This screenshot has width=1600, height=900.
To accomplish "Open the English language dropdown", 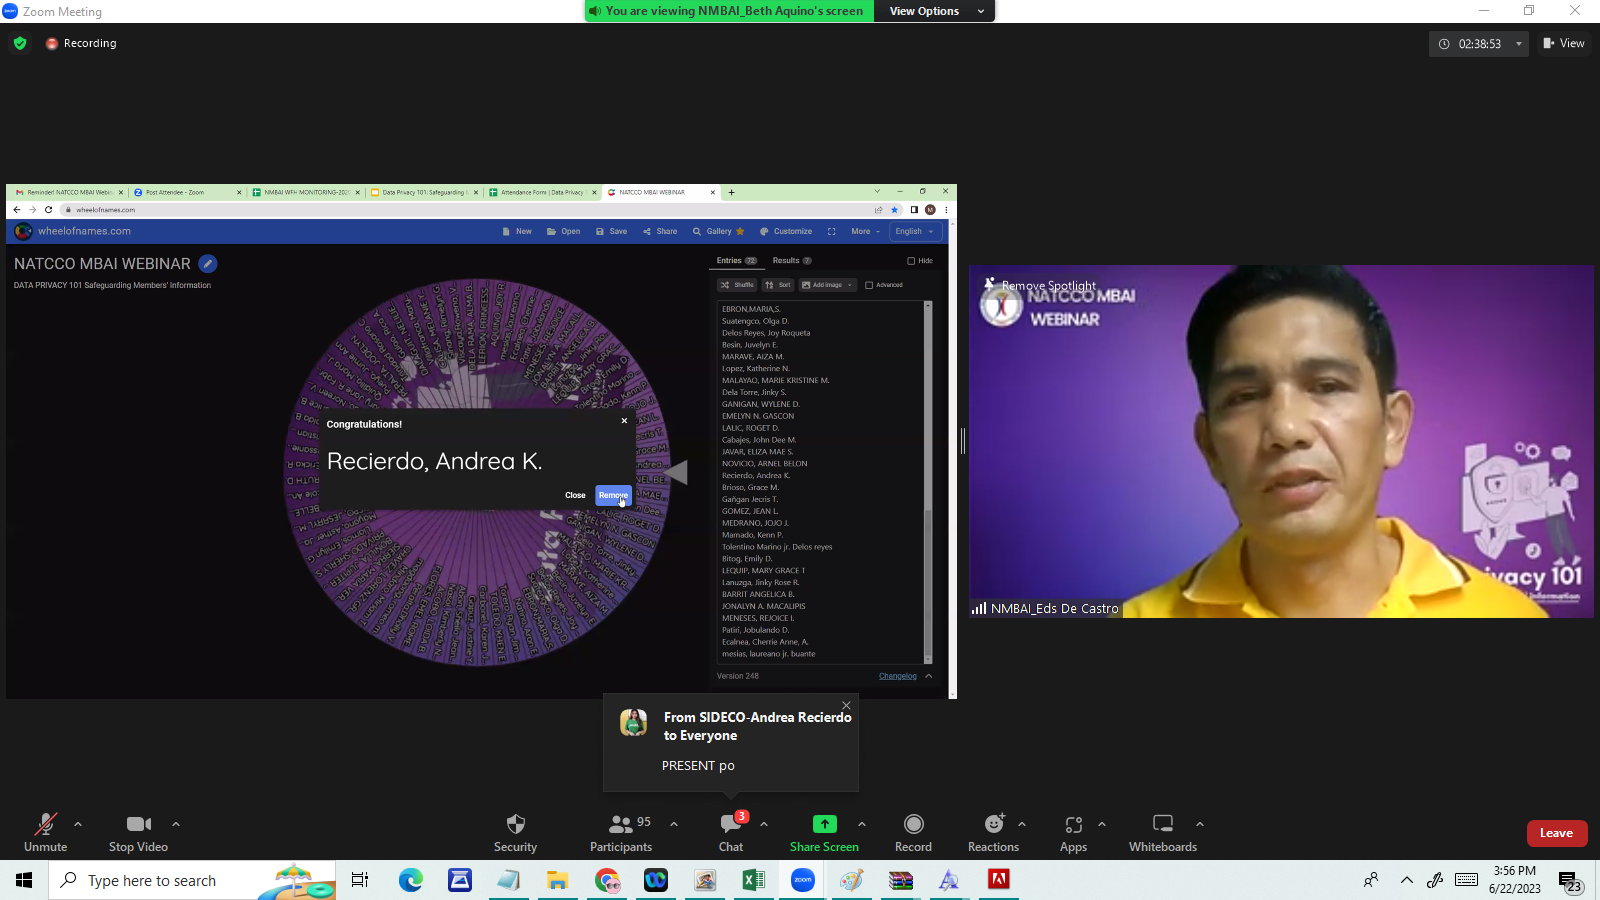I will pos(915,231).
